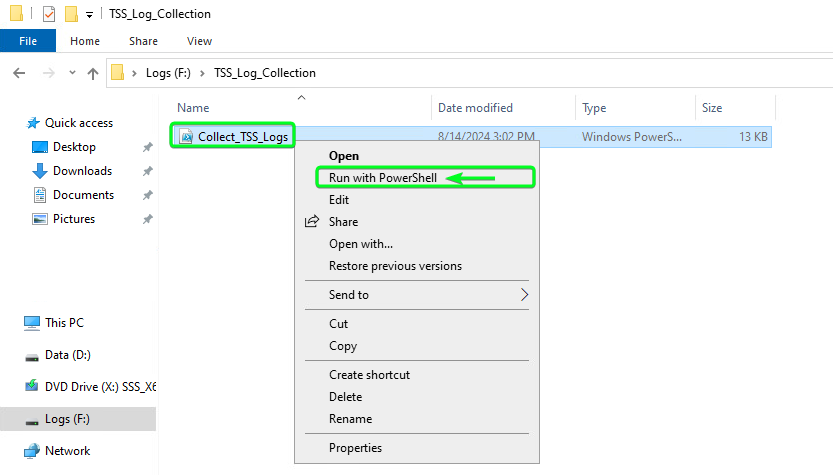Viewport: 833px width, 475px height.
Task: Choose Run with PowerShell from context menu
Action: tap(382, 177)
